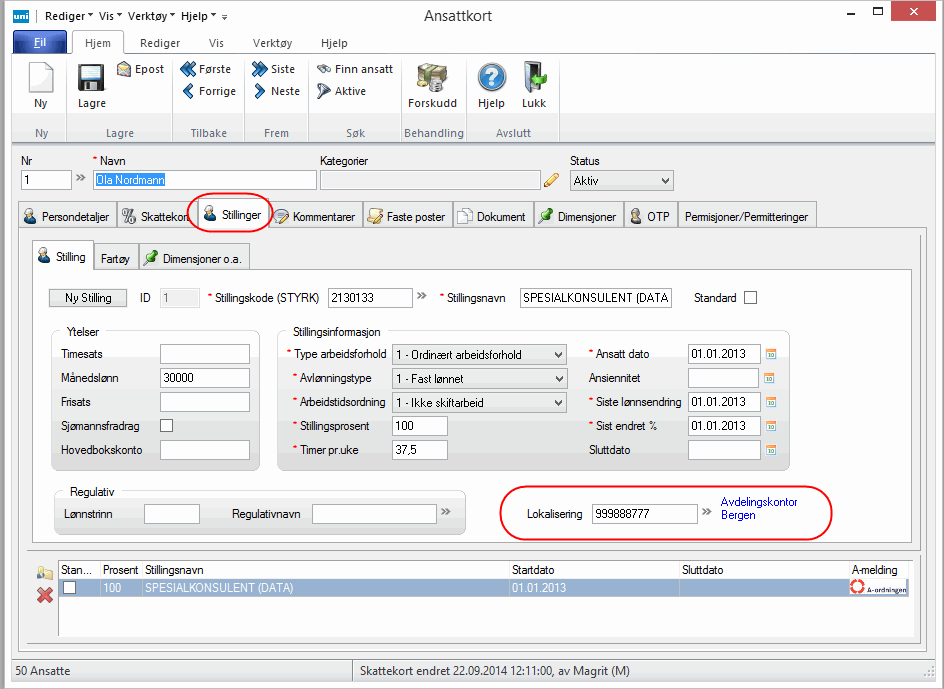Click the A-ordningen icon in position row

878,588
